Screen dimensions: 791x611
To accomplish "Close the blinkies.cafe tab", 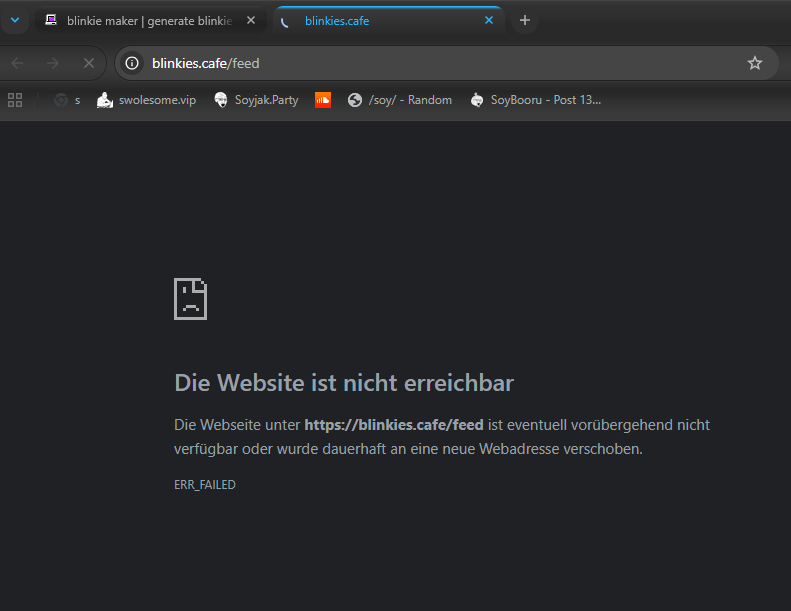I will 489,21.
